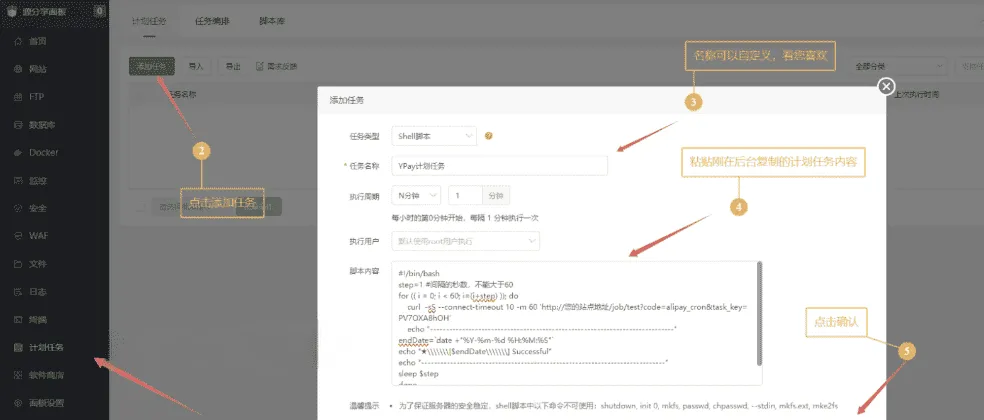Open the 计划任务 cron icon in sidebar
Image resolution: width=984 pixels, height=420 pixels.
(x=18, y=347)
